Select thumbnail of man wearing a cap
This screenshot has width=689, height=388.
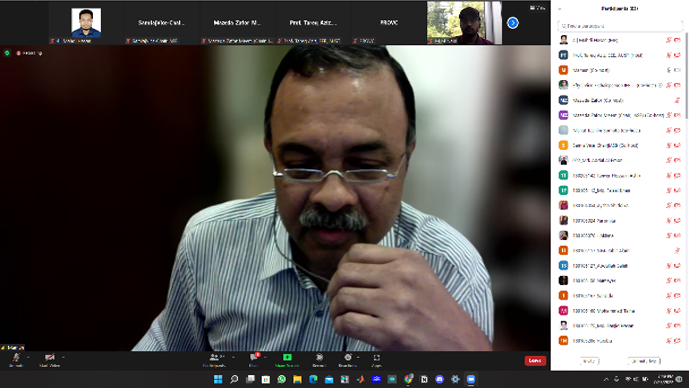point(464,23)
